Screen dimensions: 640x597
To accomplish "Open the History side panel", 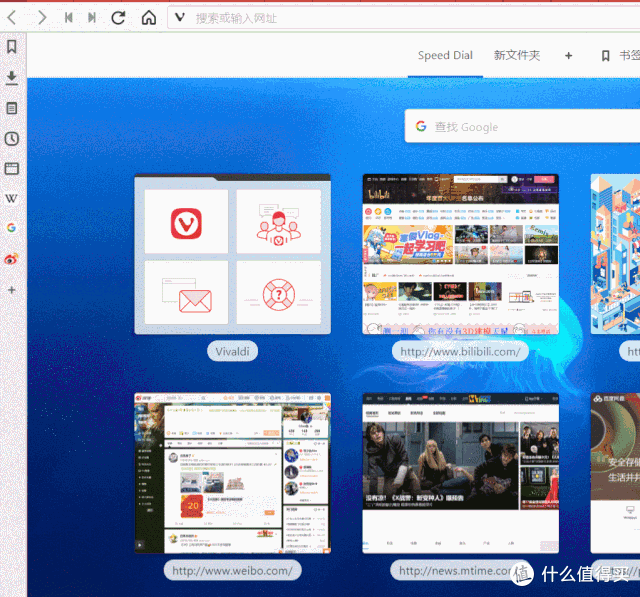I will pyautogui.click(x=12, y=139).
